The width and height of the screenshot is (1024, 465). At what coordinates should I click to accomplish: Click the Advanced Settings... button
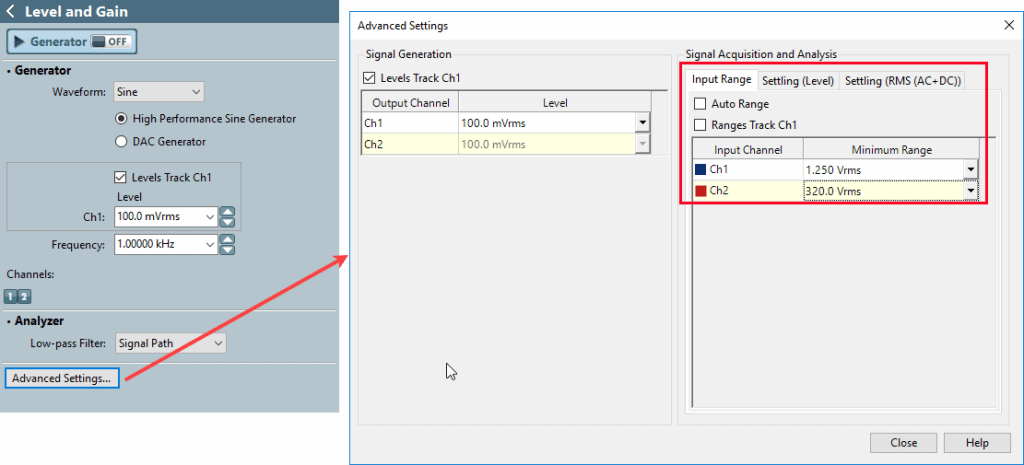click(x=61, y=378)
